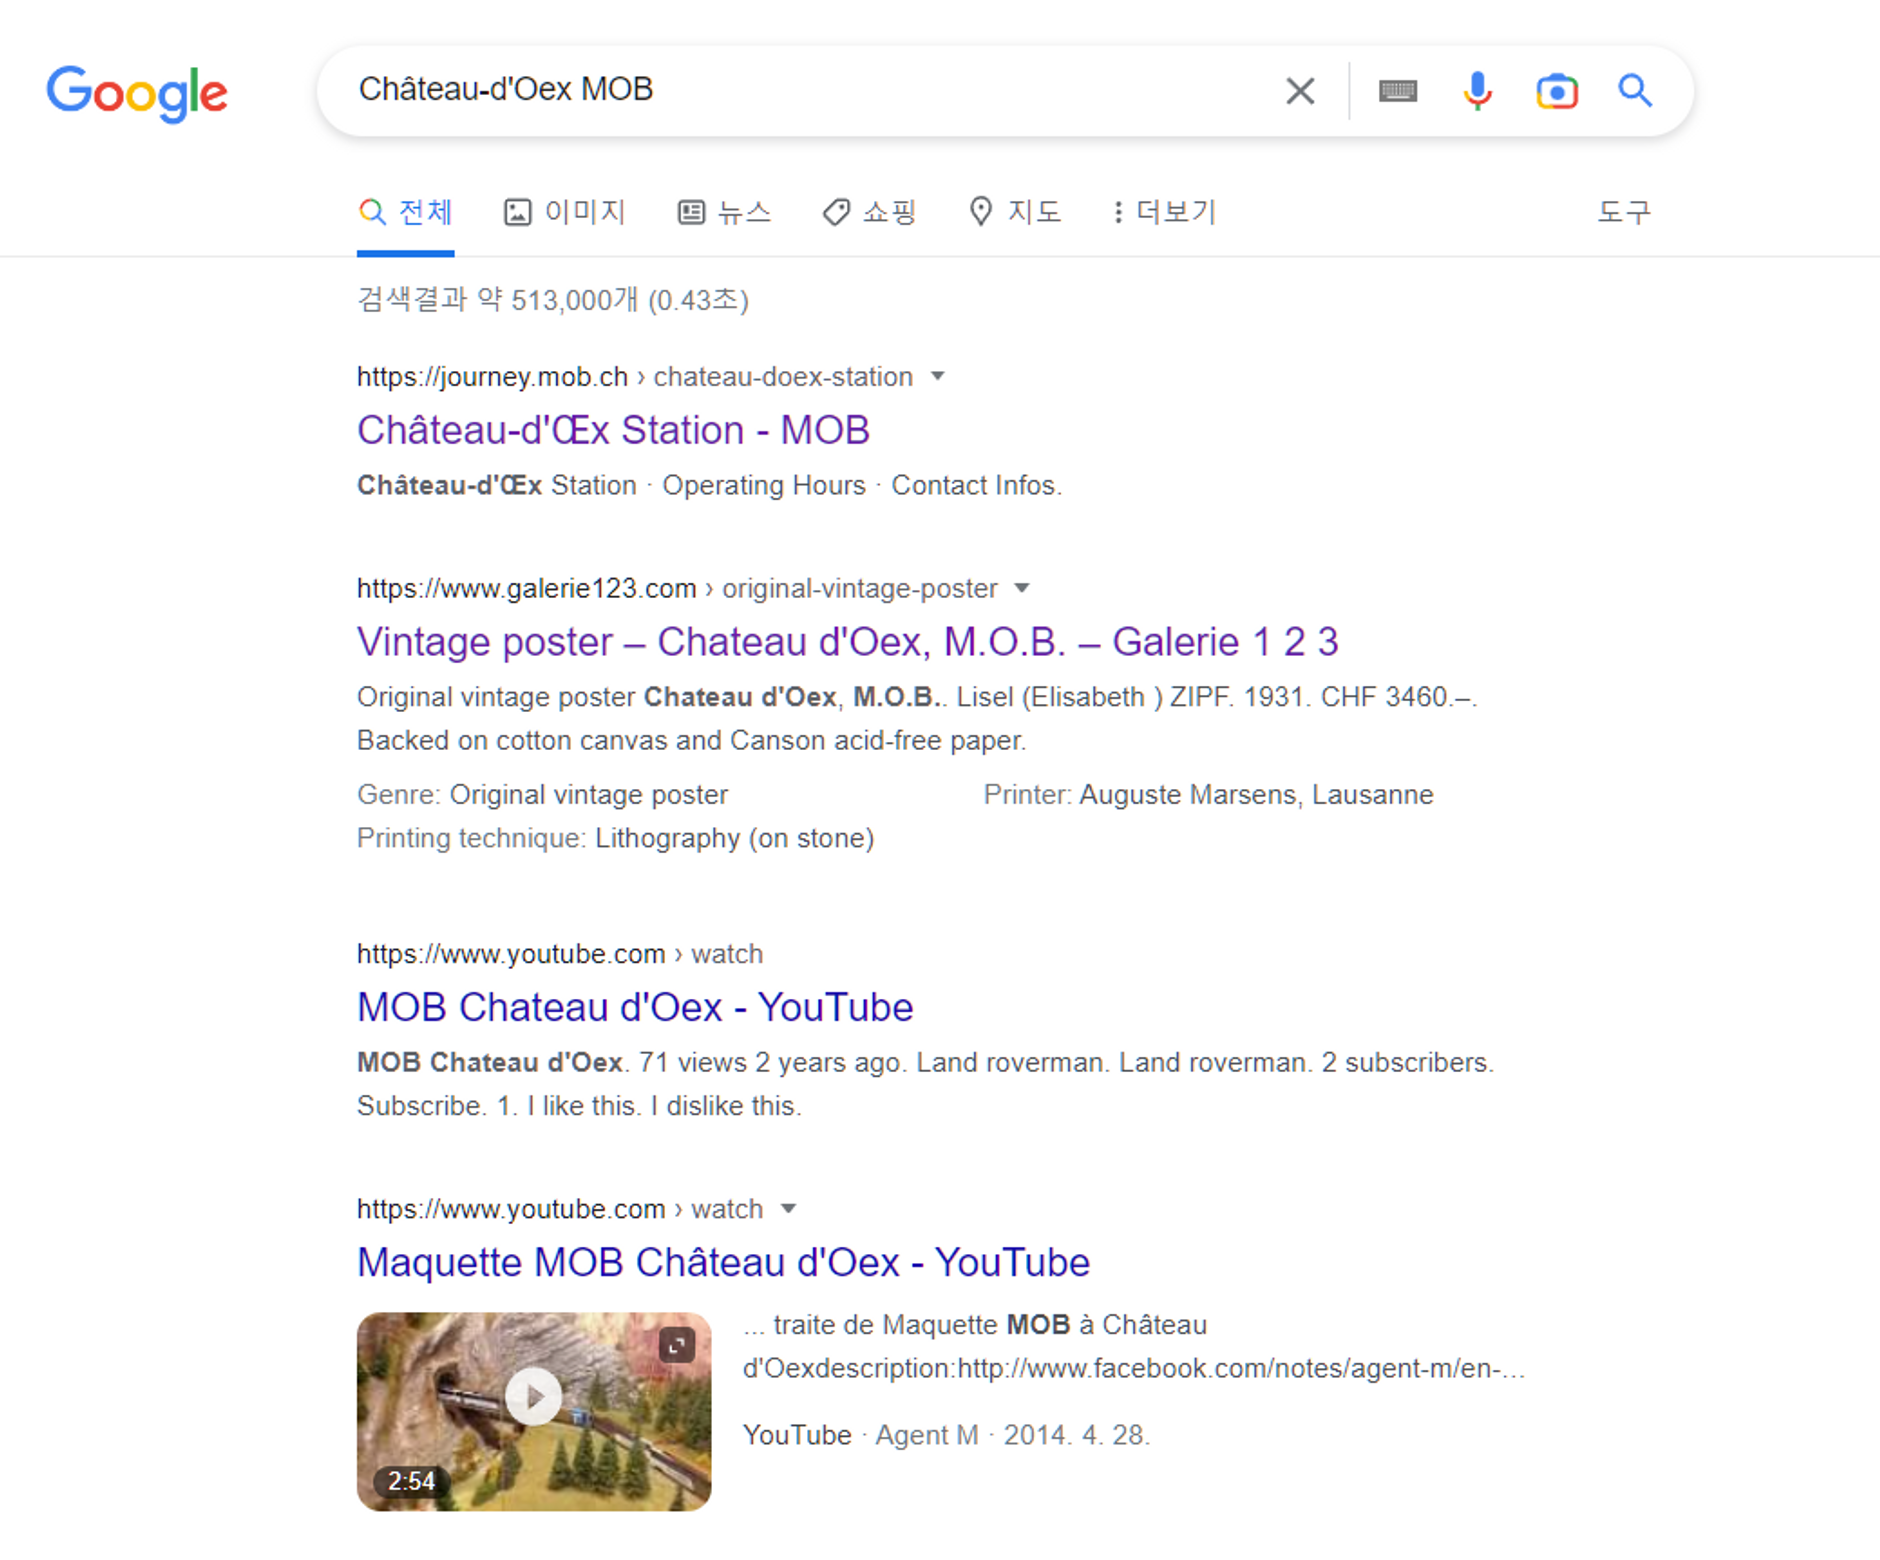Image resolution: width=1880 pixels, height=1560 pixels.
Task: Switch to the 이미지 tab
Action: coord(564,212)
